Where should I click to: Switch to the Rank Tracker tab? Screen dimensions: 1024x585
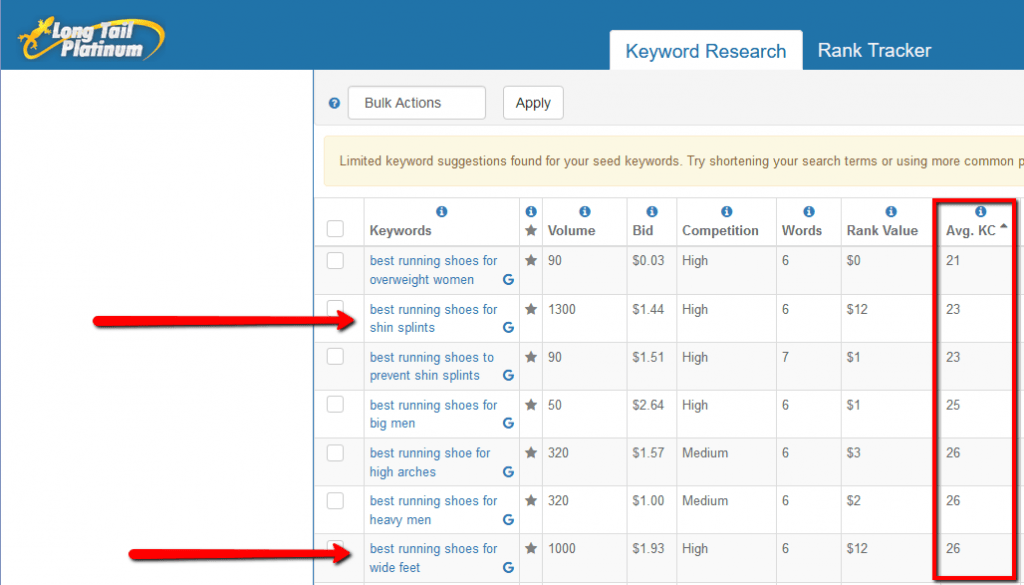click(874, 50)
